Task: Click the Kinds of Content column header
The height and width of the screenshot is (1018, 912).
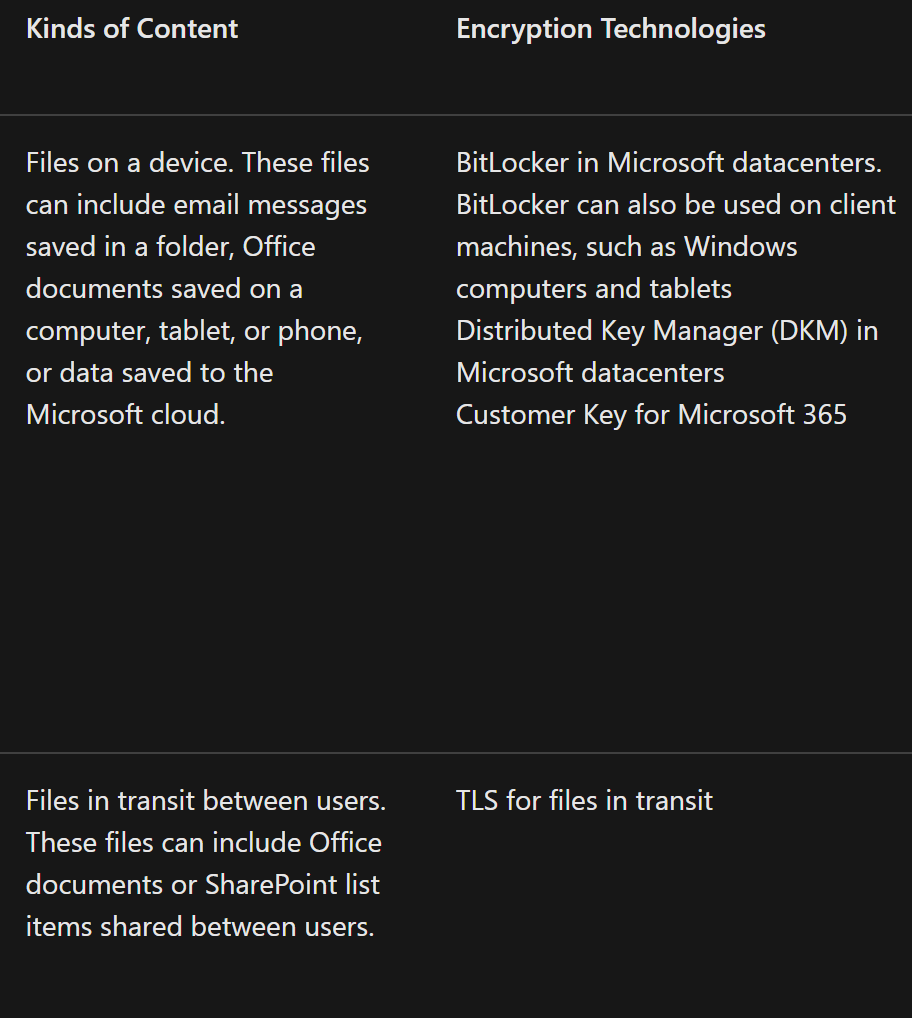Action: [x=132, y=29]
